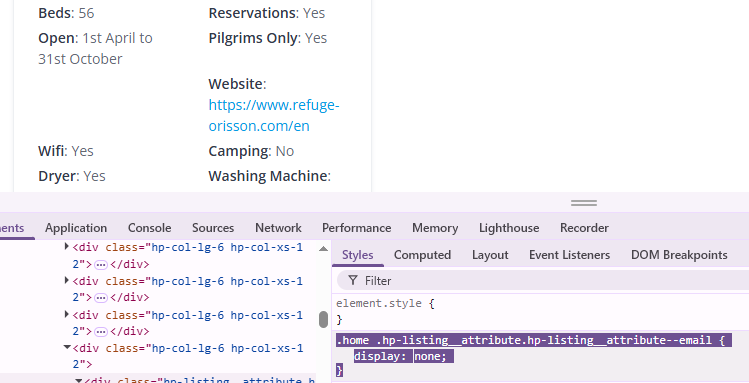The height and width of the screenshot is (383, 749).
Task: Click the DOM tree scrollbar thumb
Action: point(323,319)
